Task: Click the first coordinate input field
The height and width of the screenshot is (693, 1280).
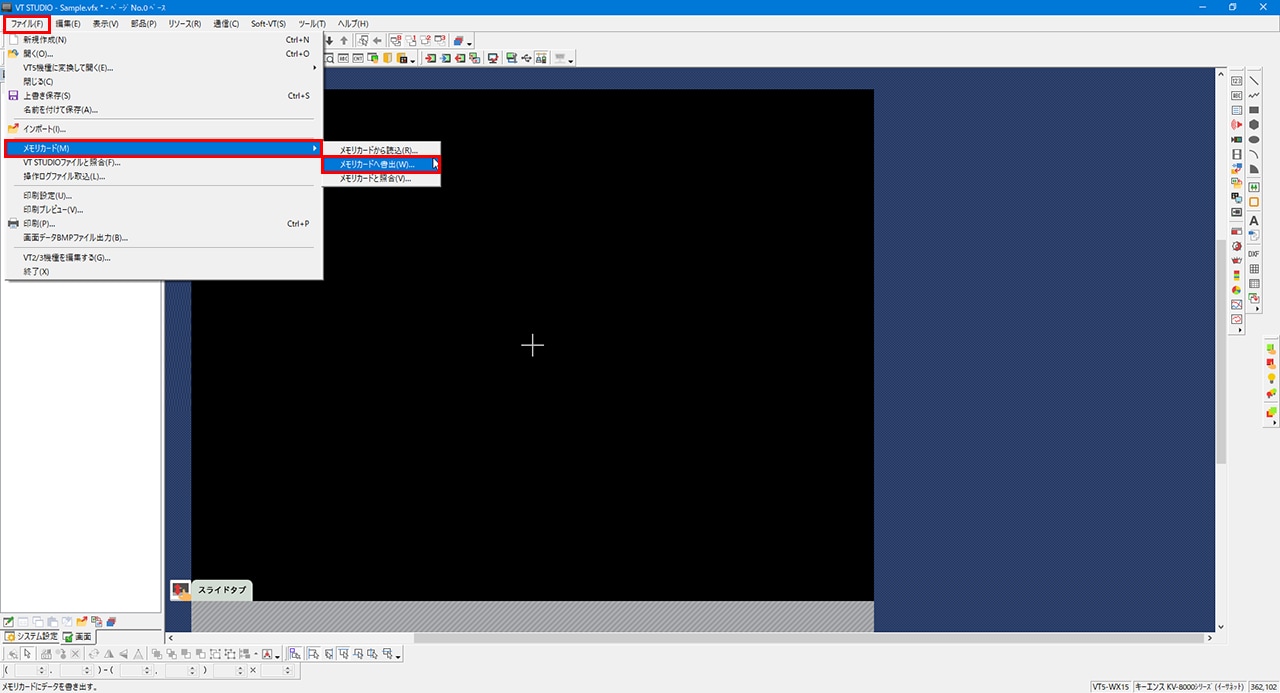Action: 24,670
